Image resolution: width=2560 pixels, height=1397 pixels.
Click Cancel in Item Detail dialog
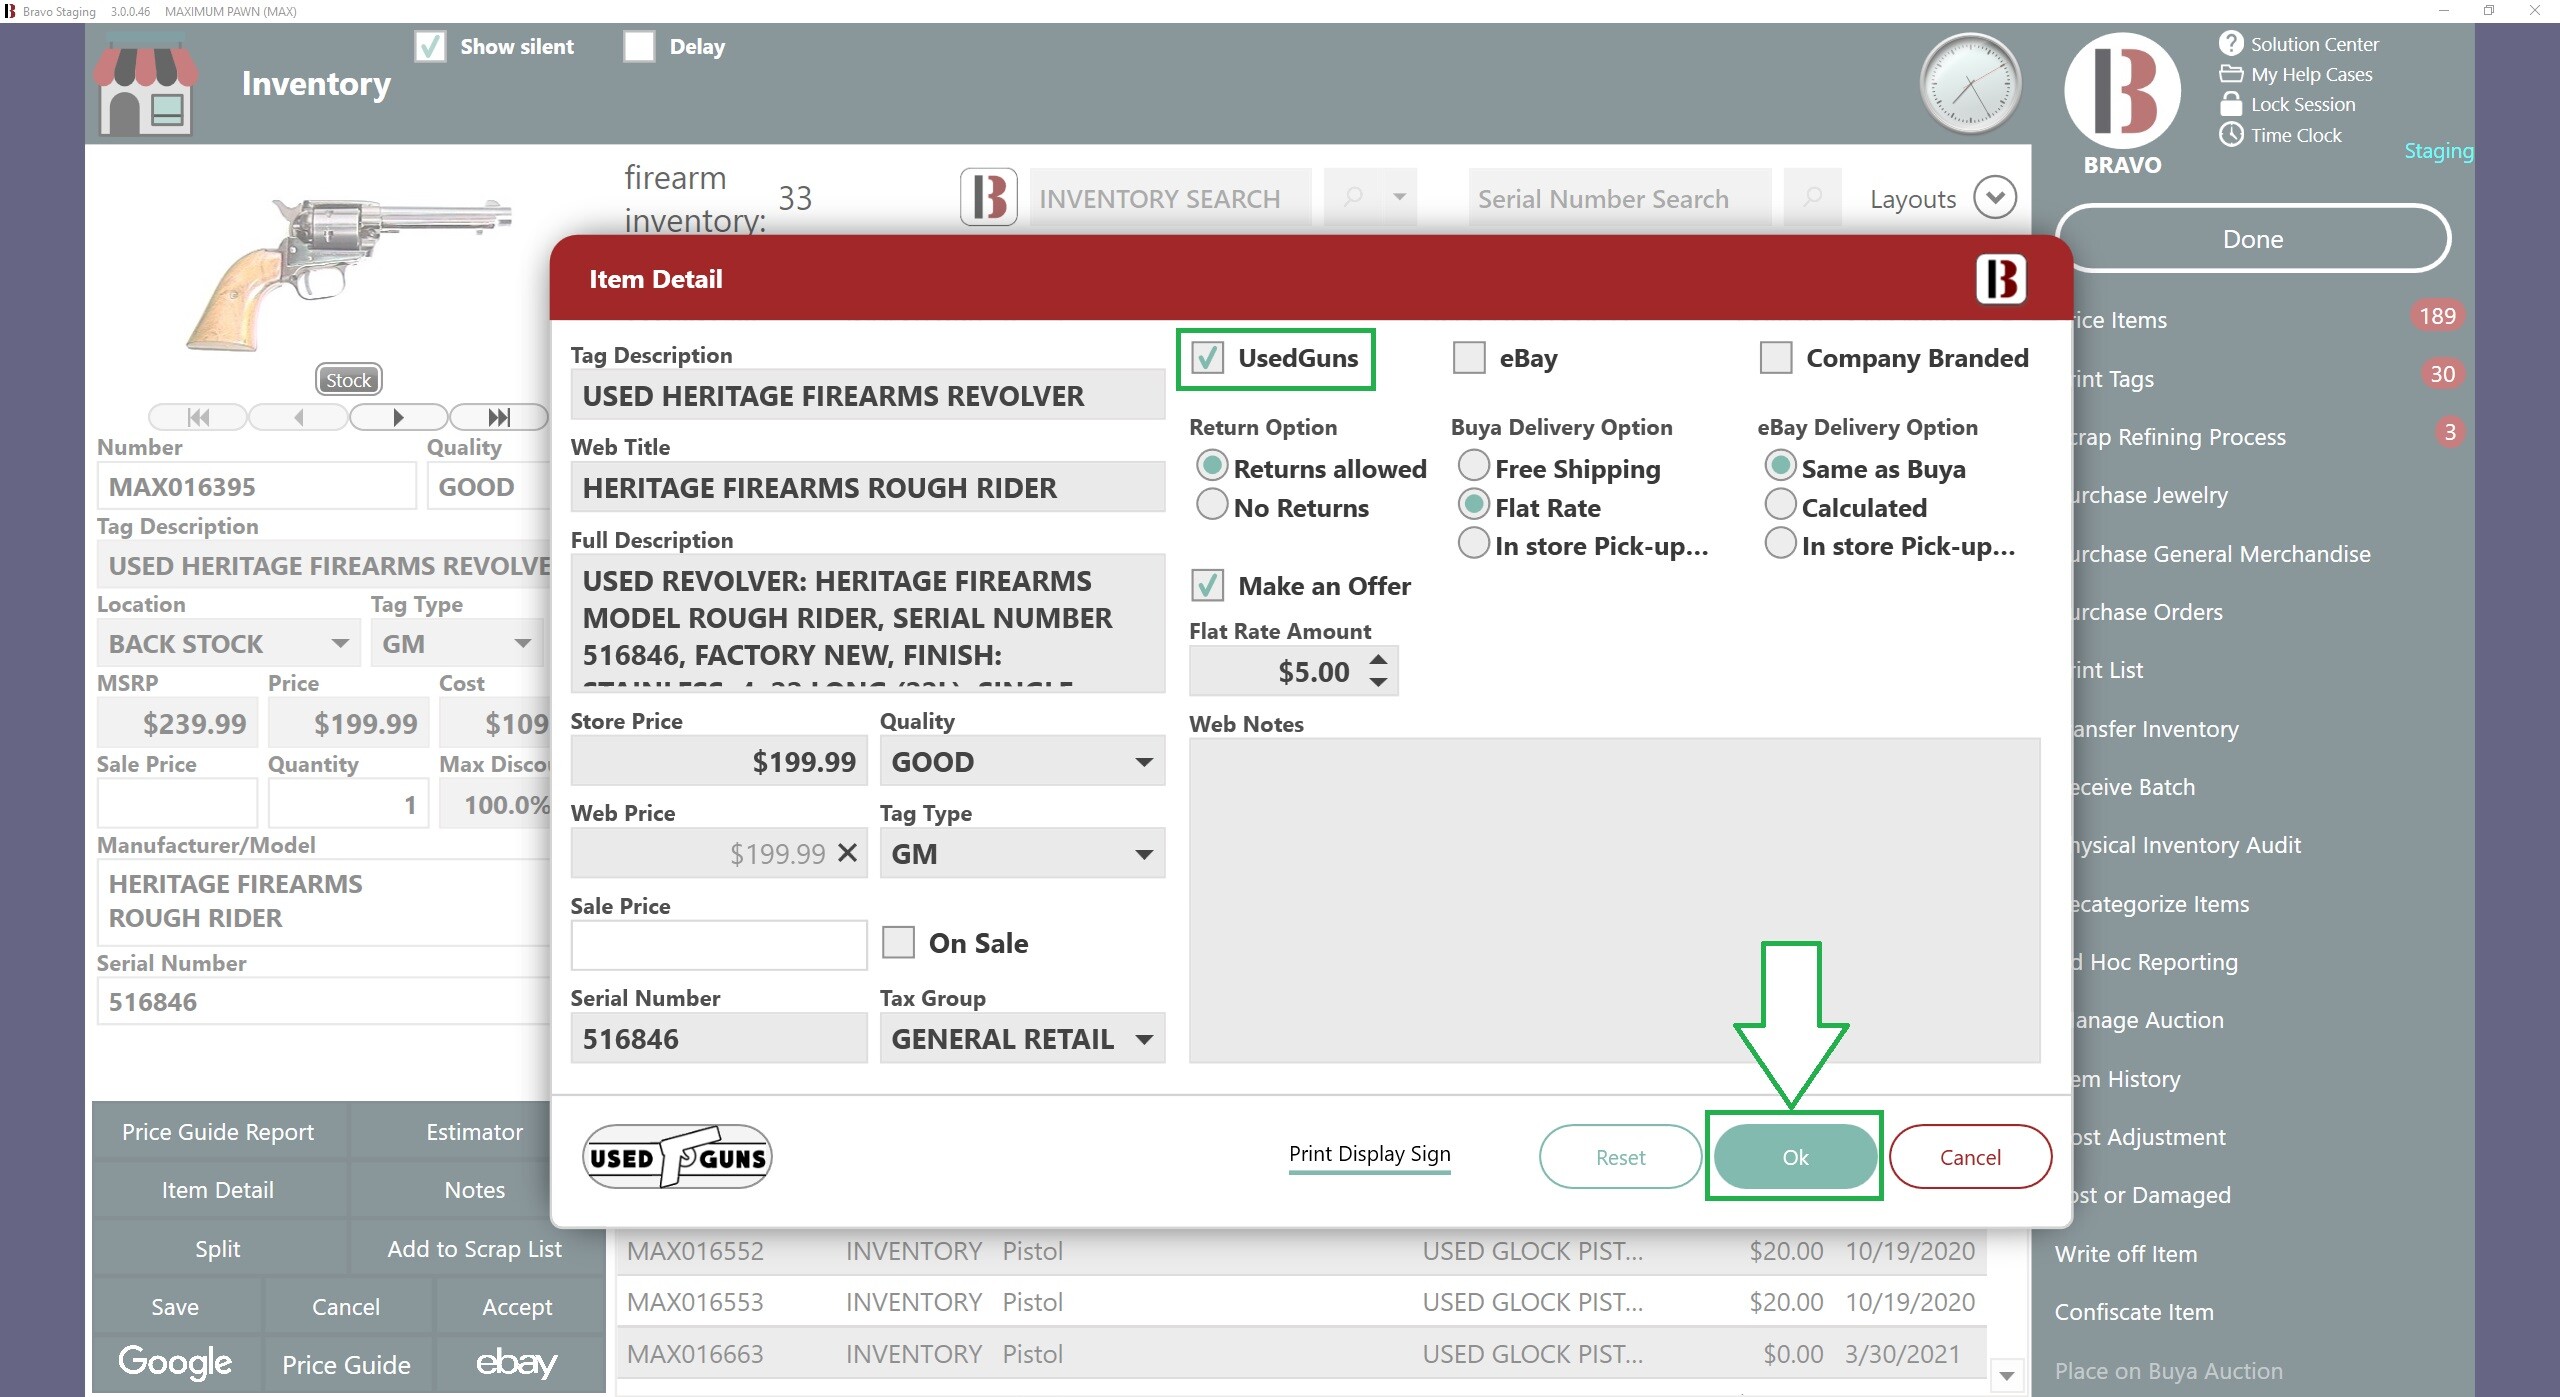(1970, 1156)
